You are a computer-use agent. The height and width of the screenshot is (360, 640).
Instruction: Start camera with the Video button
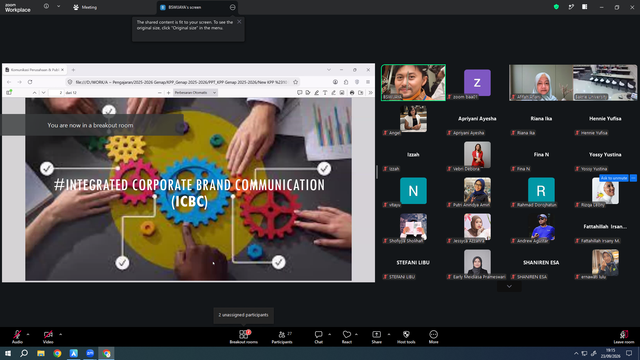click(48, 336)
